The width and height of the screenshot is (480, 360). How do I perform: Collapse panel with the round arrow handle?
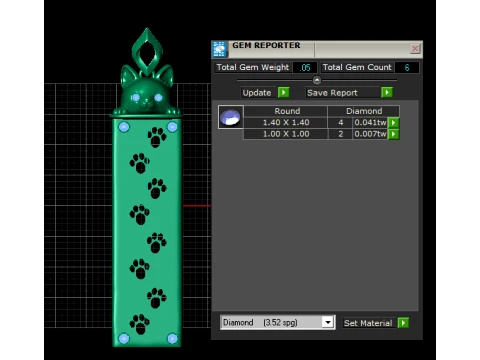click(317, 80)
